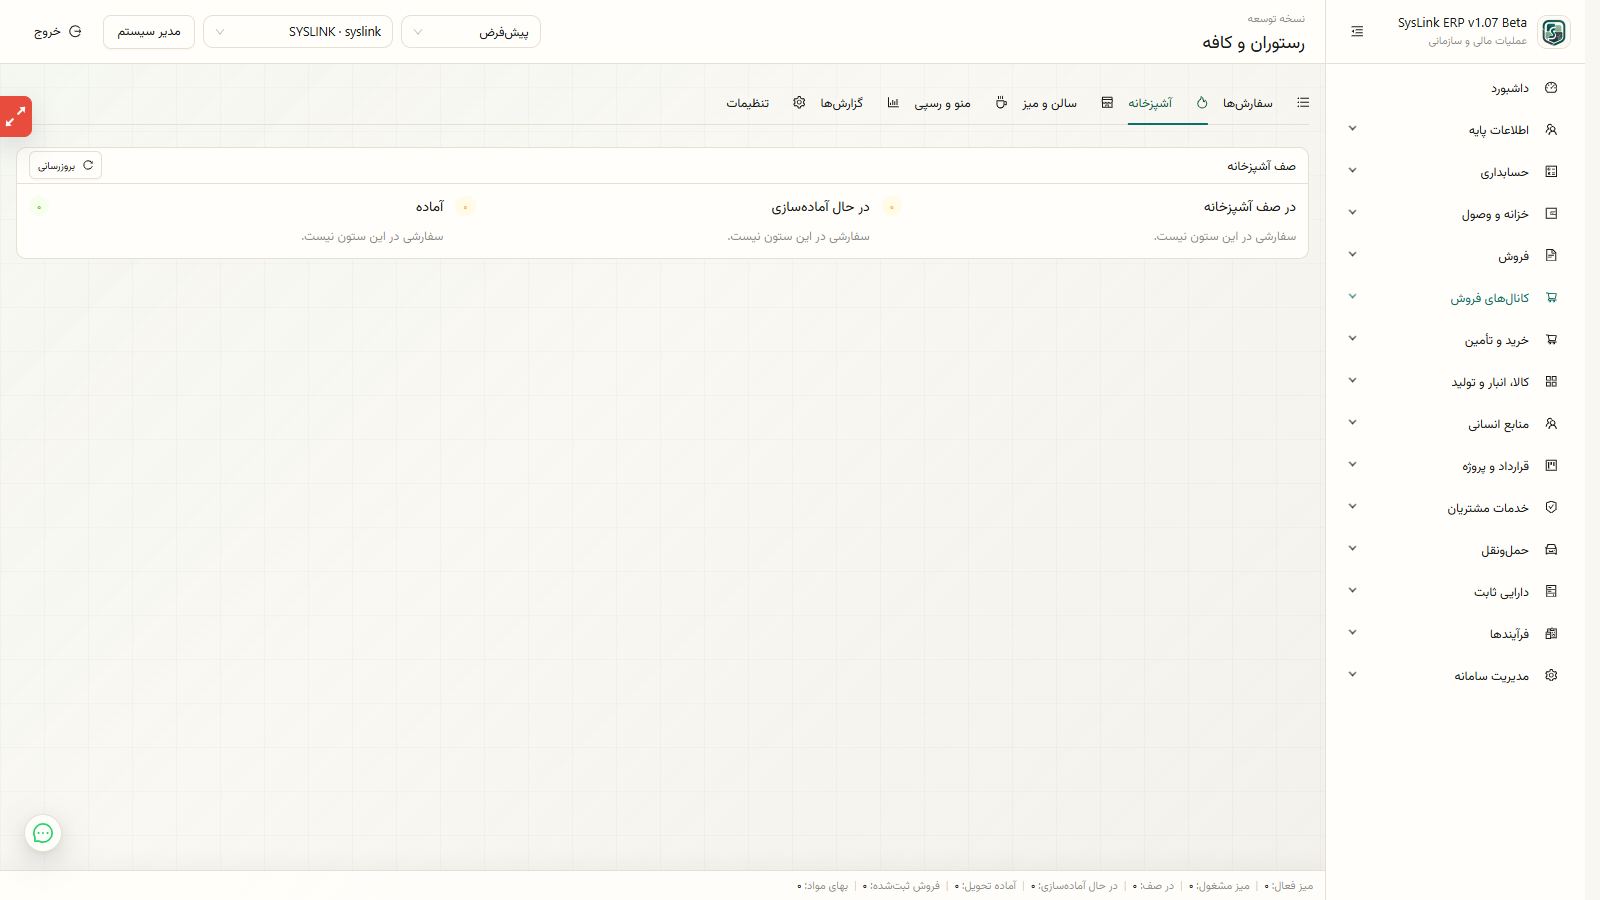Screen dimensions: 1600x900
Task: Click the red fullscreen expand icon
Action: click(16, 117)
